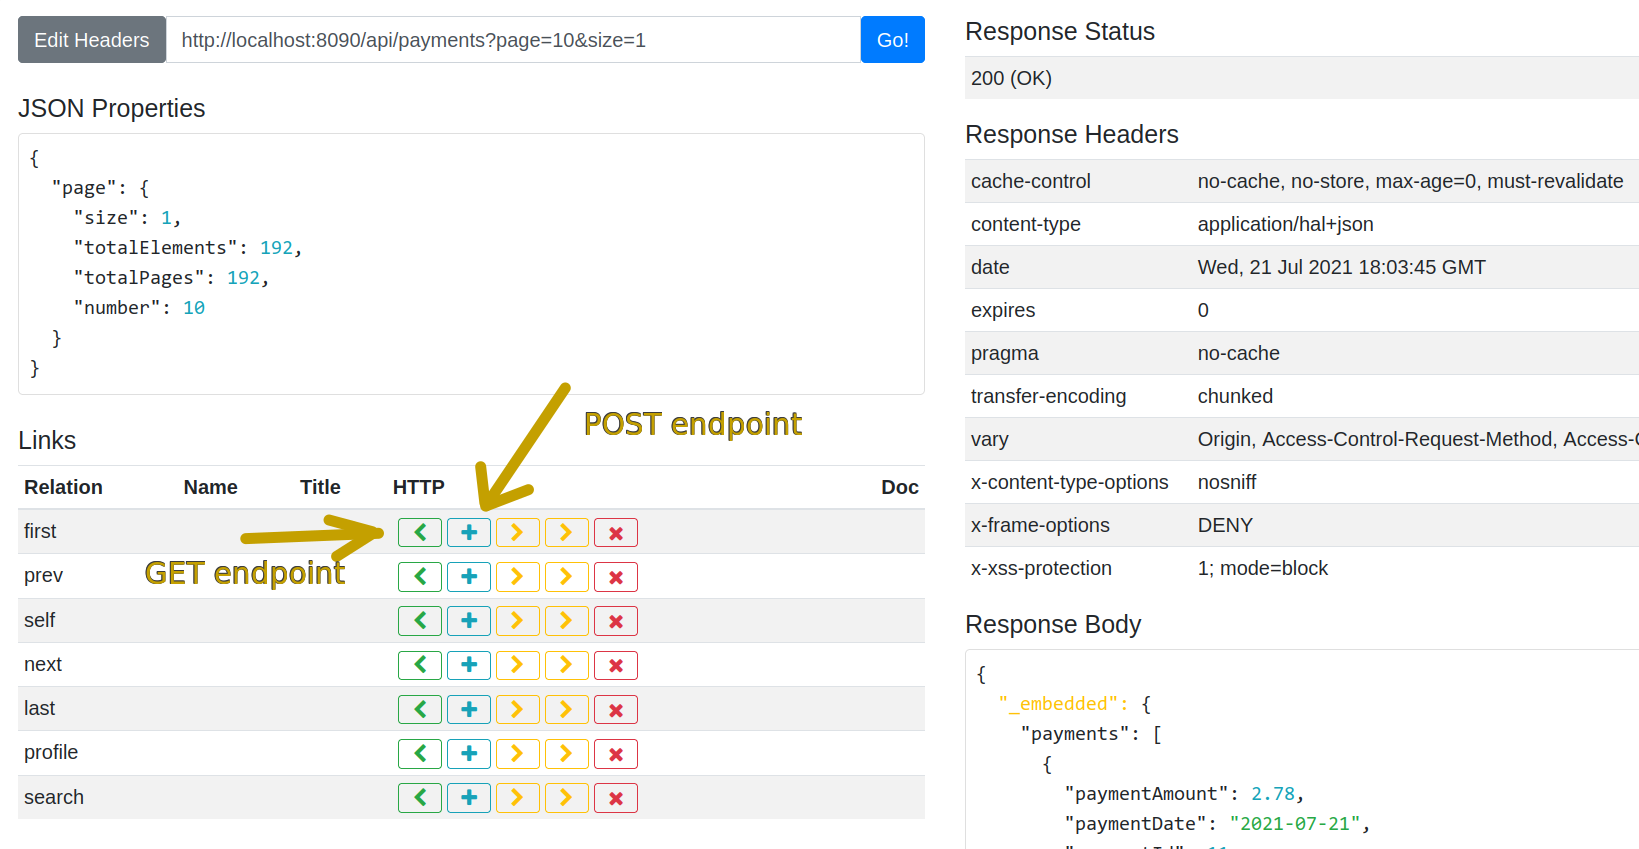Click red X delete icon in search row
The image size is (1639, 849).
click(x=616, y=798)
